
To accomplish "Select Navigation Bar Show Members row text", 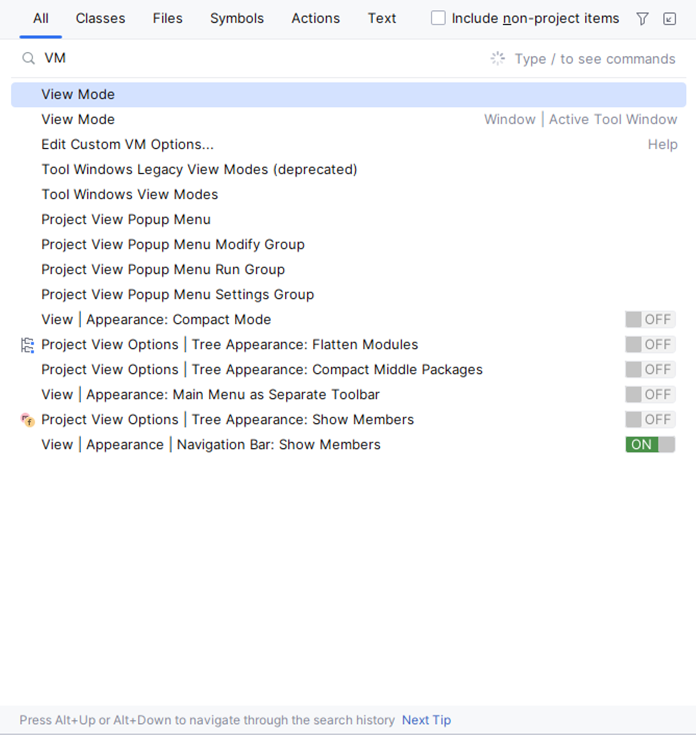I will pos(211,444).
